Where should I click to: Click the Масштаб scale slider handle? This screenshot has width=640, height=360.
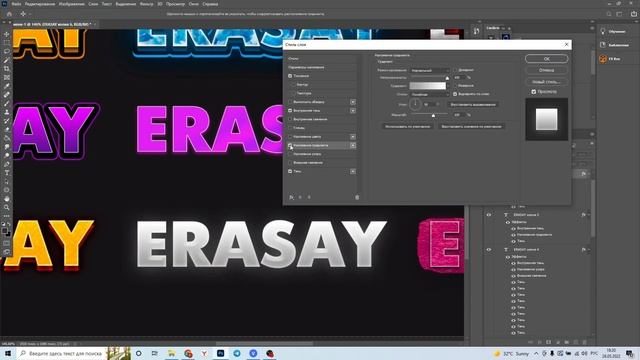pyautogui.click(x=433, y=116)
